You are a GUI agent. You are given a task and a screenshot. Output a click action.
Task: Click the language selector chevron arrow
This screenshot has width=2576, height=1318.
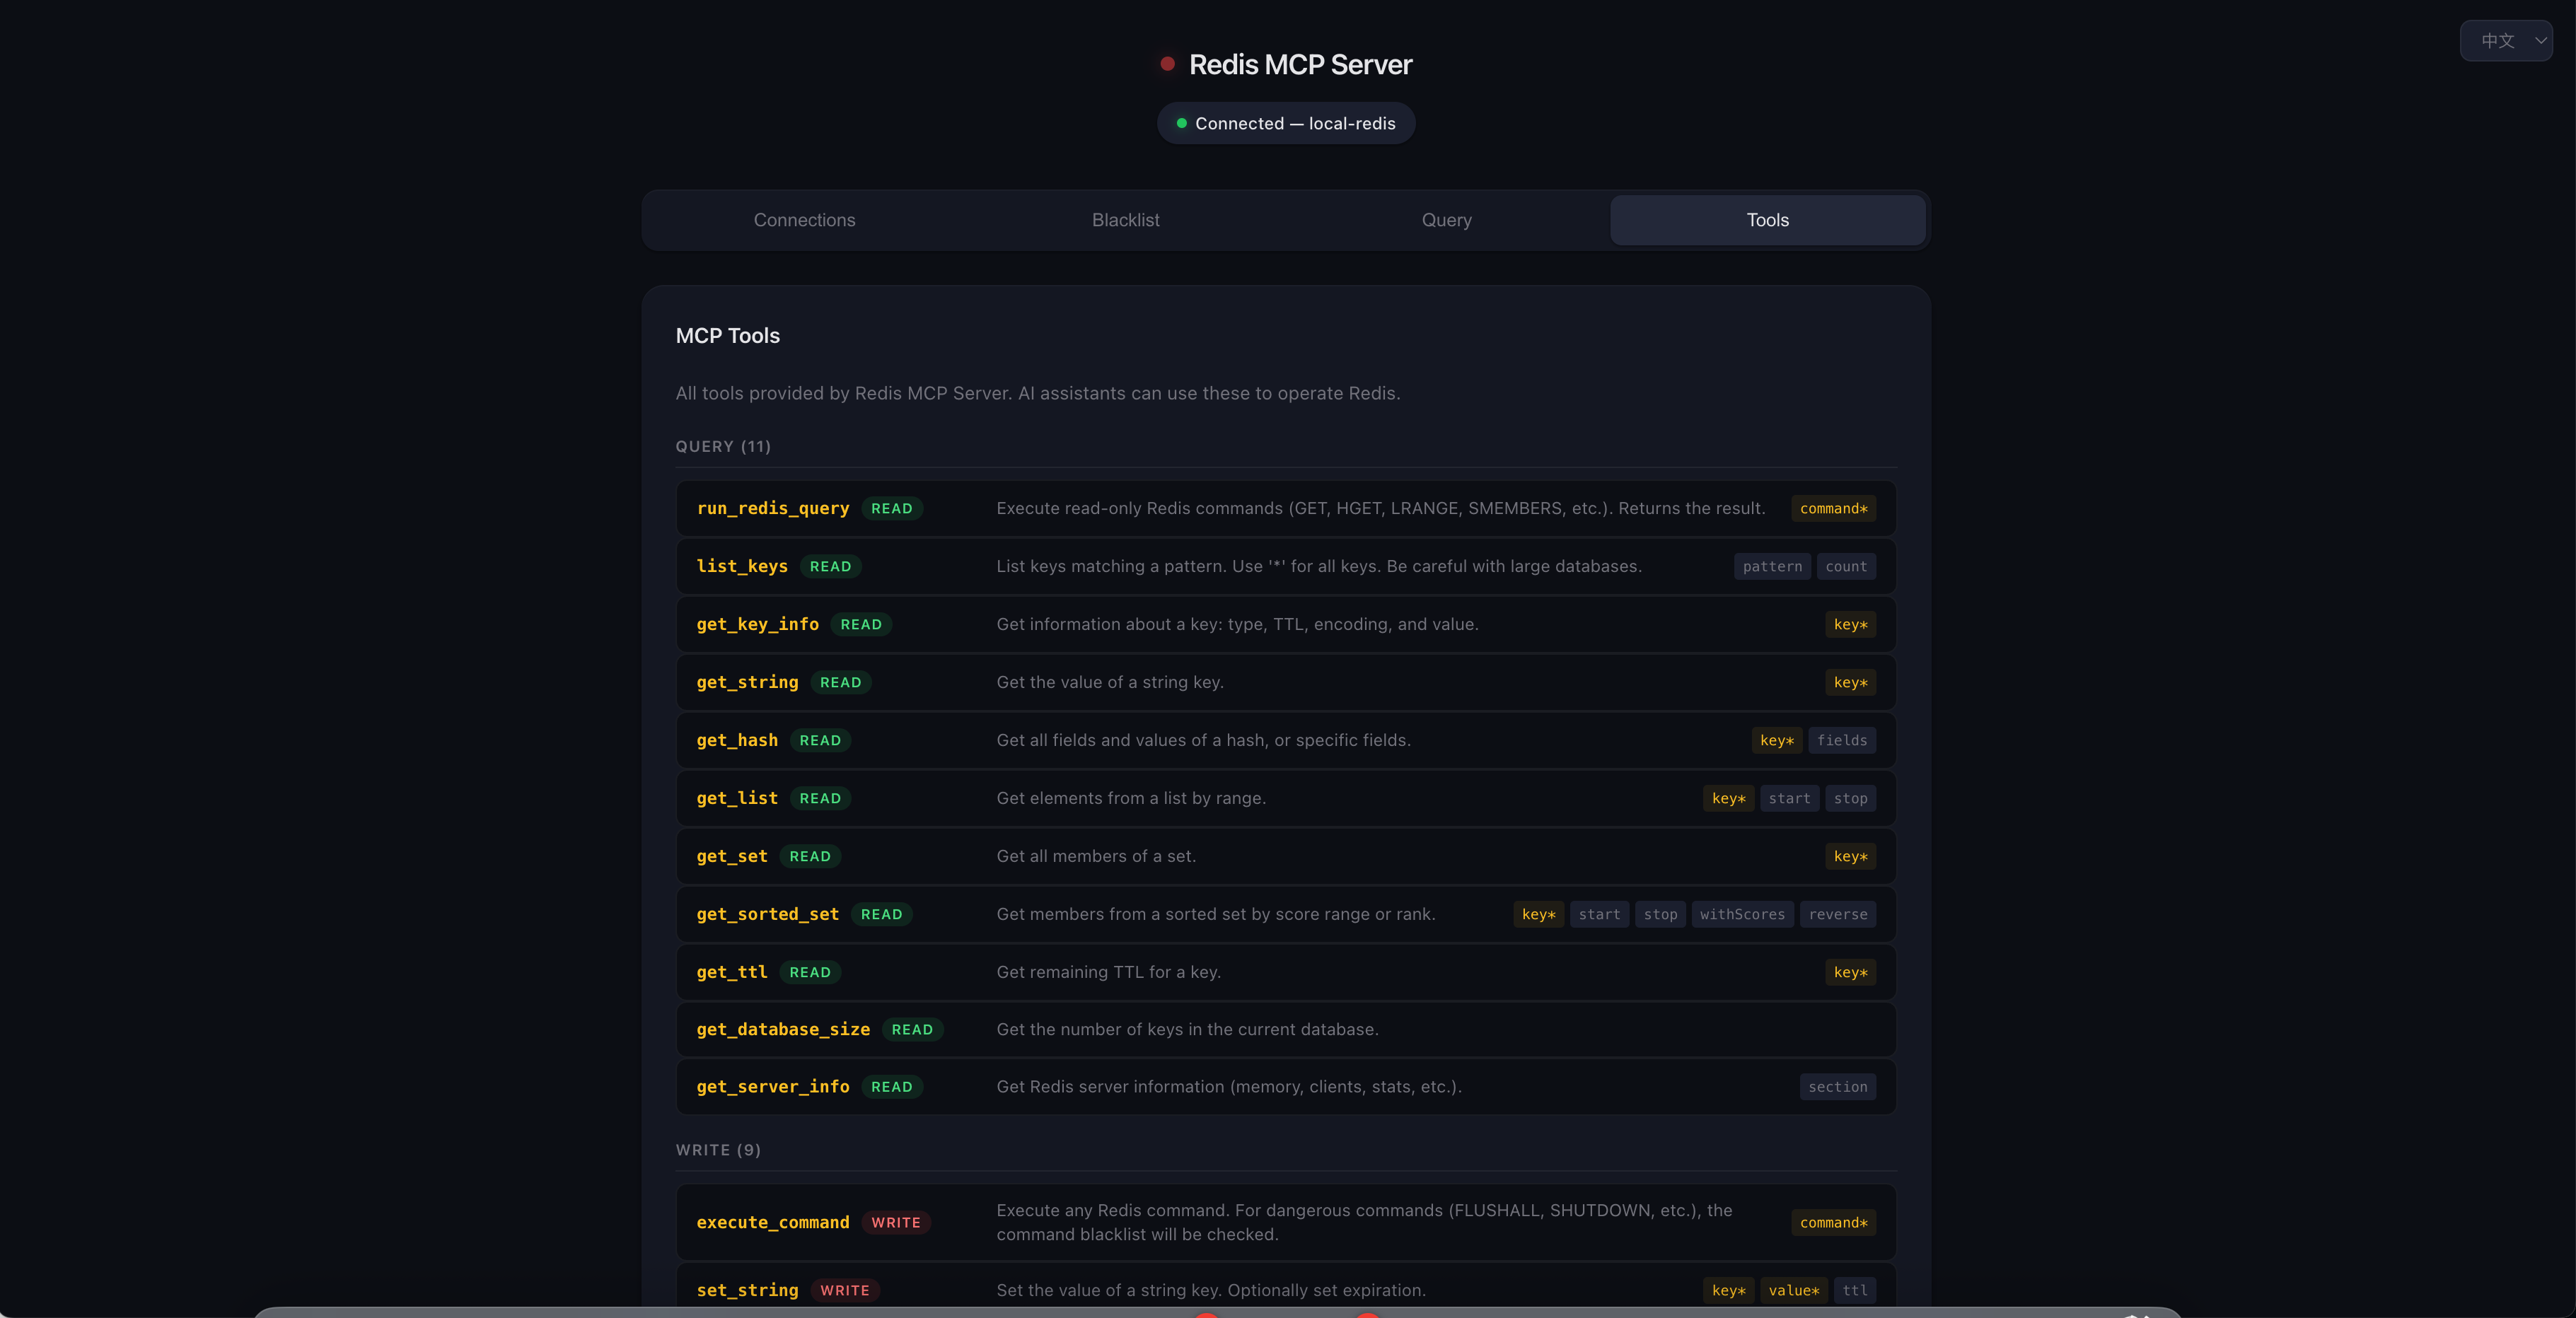(2540, 41)
